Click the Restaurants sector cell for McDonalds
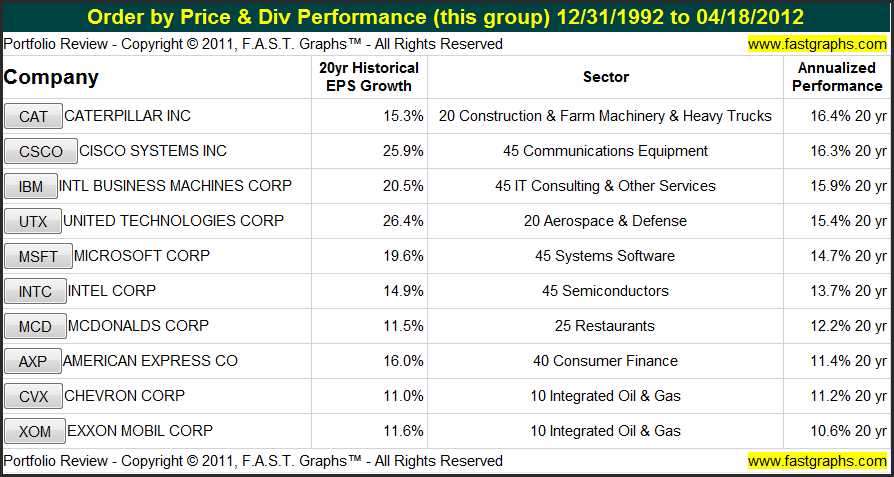Image resolution: width=894 pixels, height=477 pixels. [605, 326]
